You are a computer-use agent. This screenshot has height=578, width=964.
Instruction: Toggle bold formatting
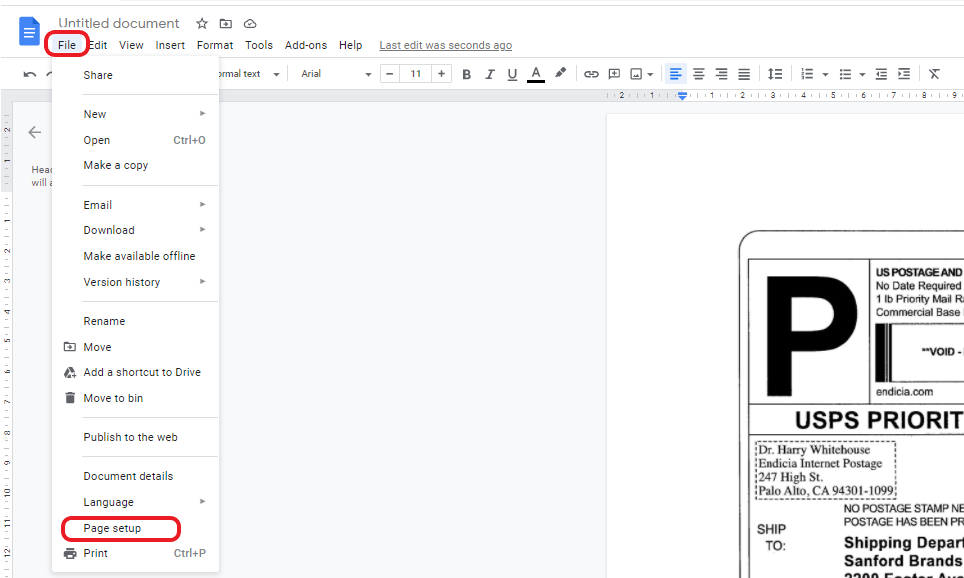(466, 73)
